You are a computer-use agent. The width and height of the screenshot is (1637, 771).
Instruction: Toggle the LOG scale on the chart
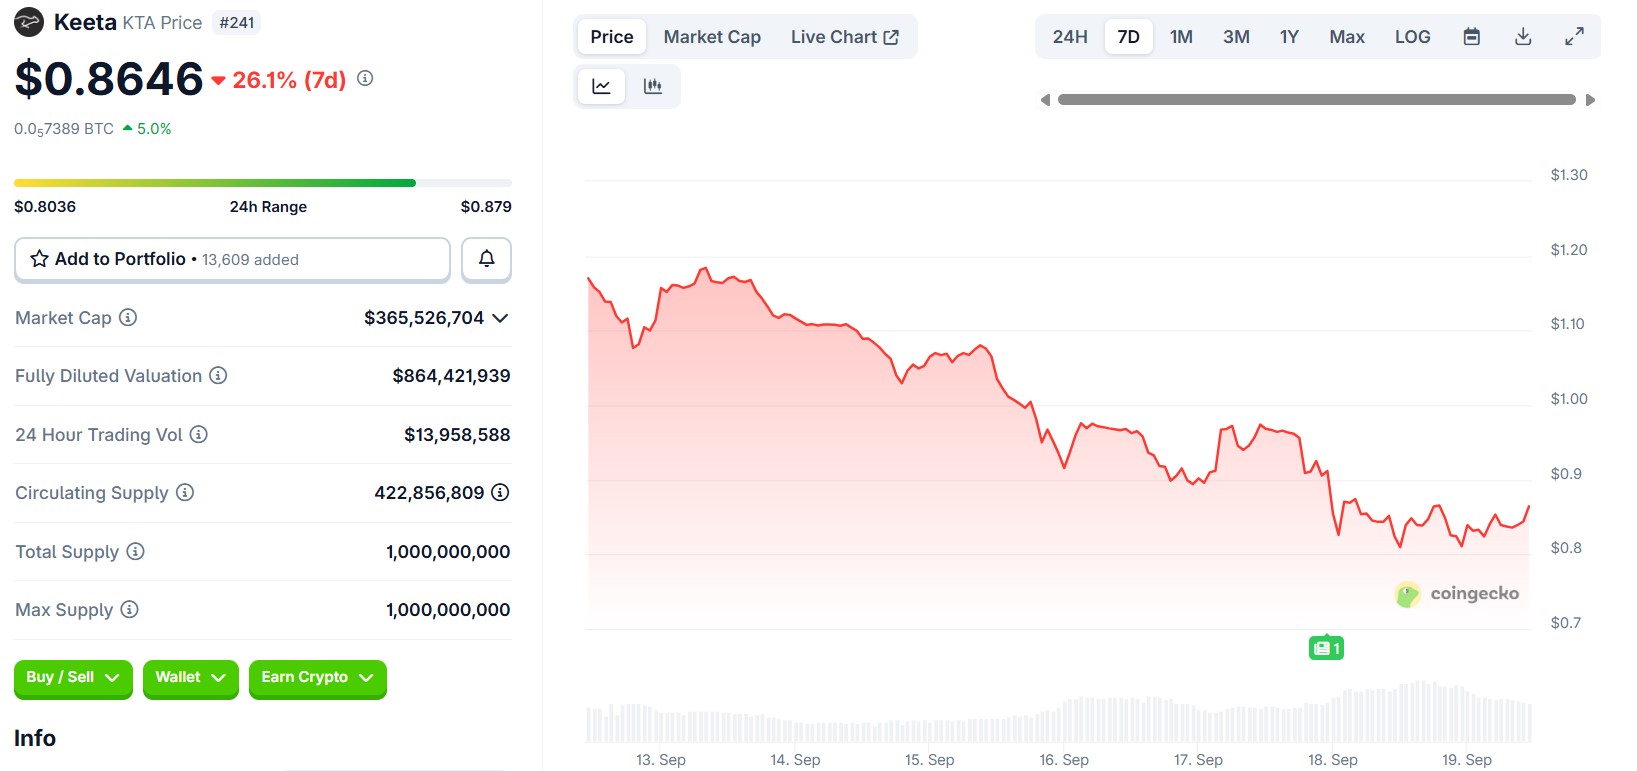[x=1412, y=36]
